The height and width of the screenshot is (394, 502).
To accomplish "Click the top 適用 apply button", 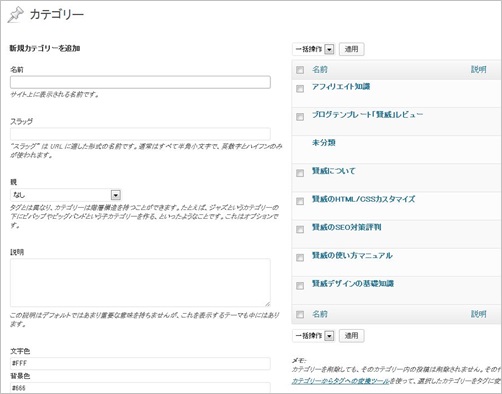I will tap(352, 49).
